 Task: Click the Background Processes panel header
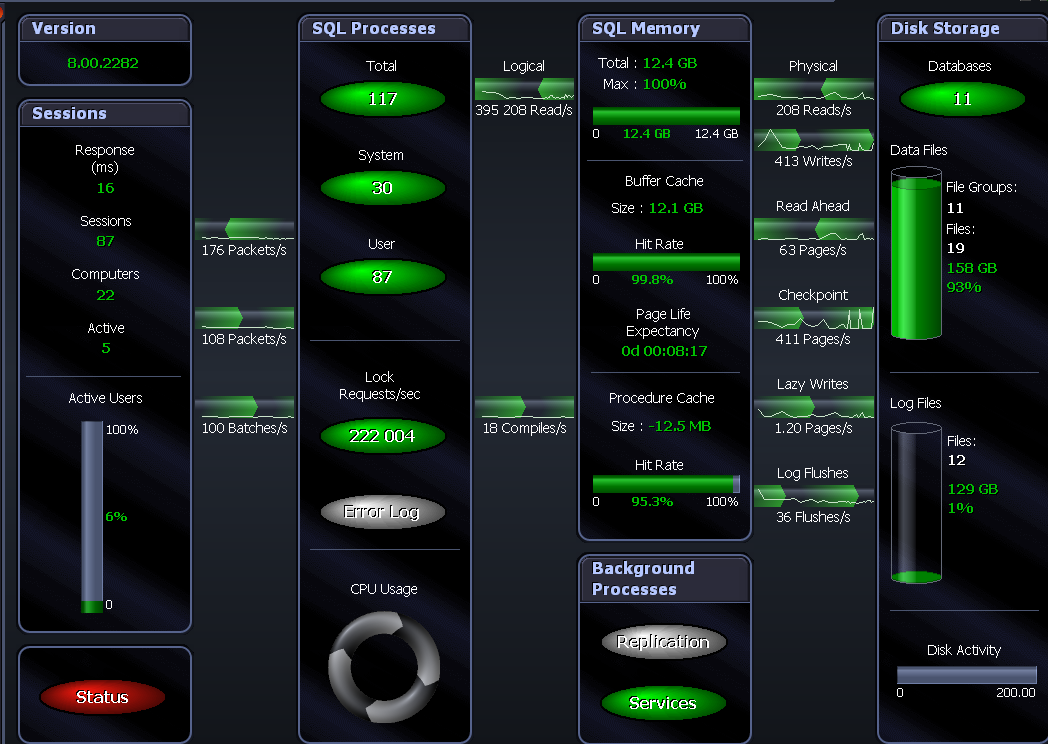click(x=665, y=579)
